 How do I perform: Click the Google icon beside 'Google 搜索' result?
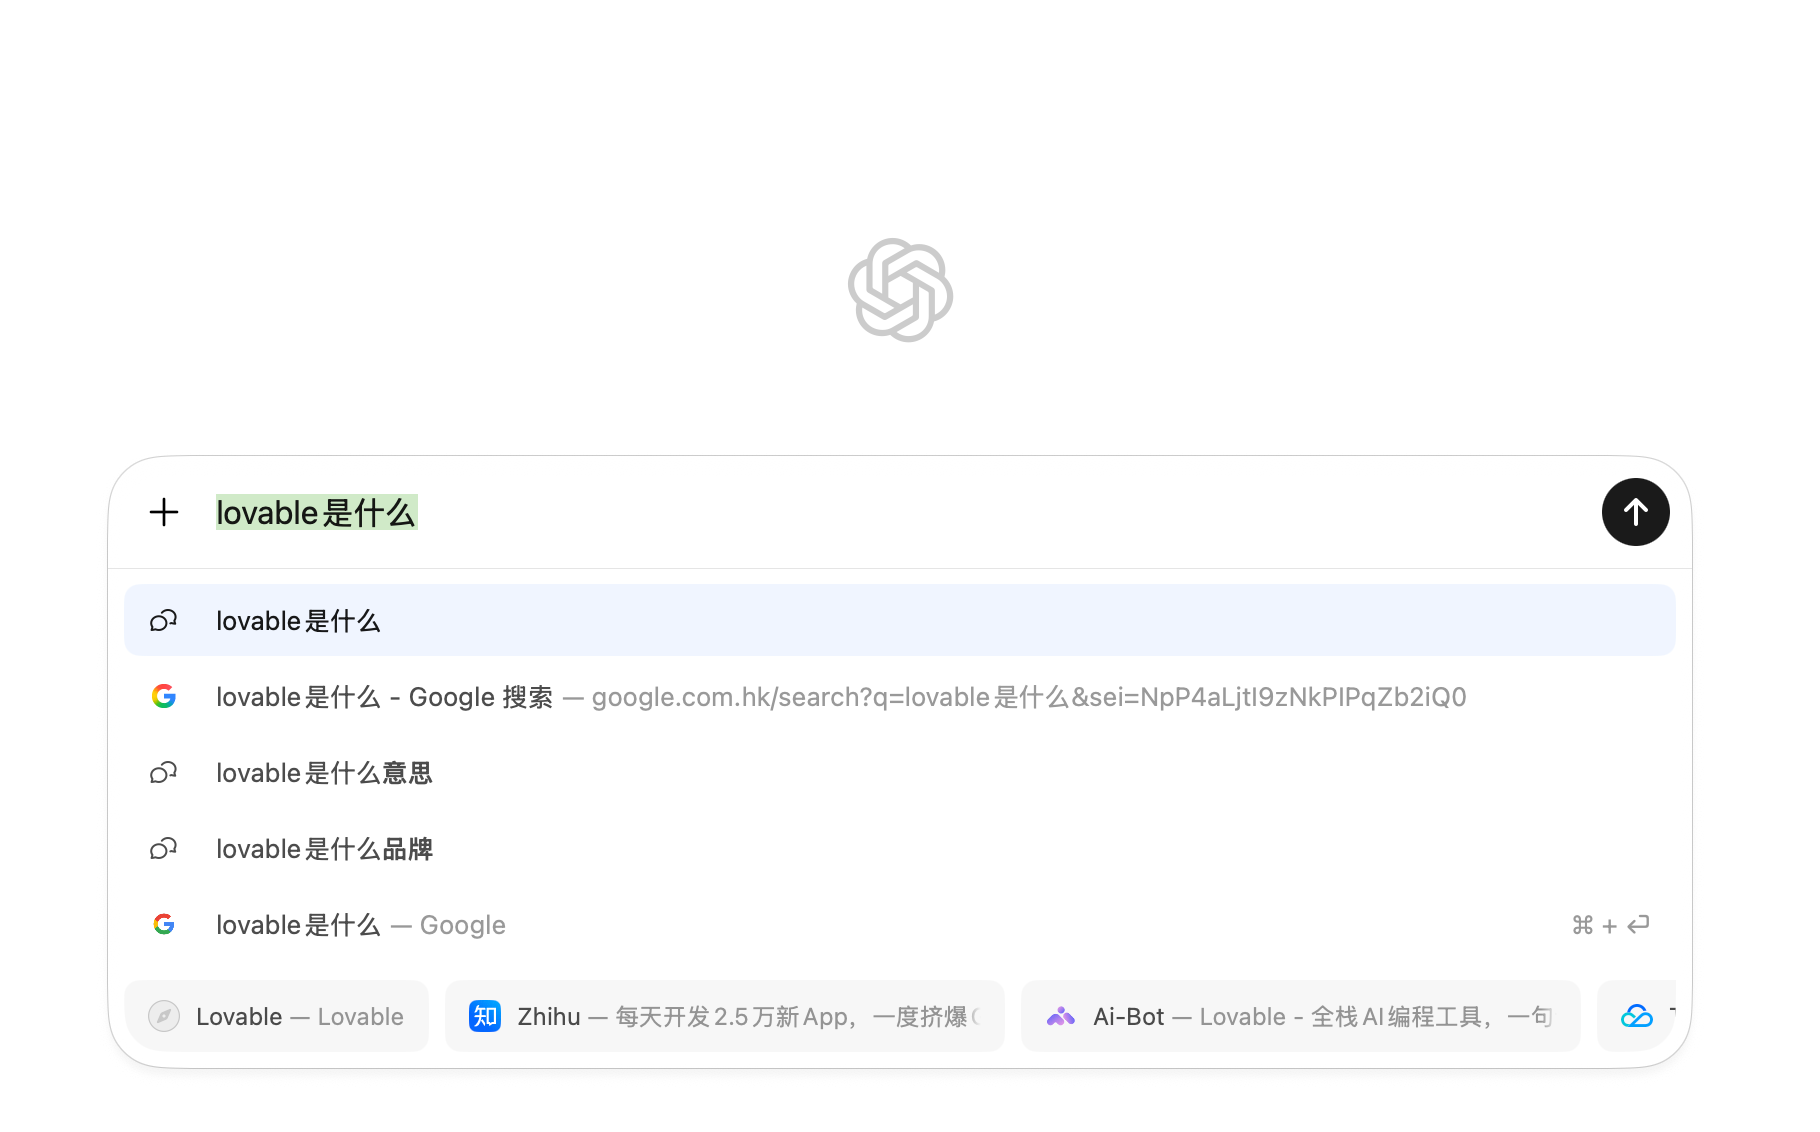point(164,696)
